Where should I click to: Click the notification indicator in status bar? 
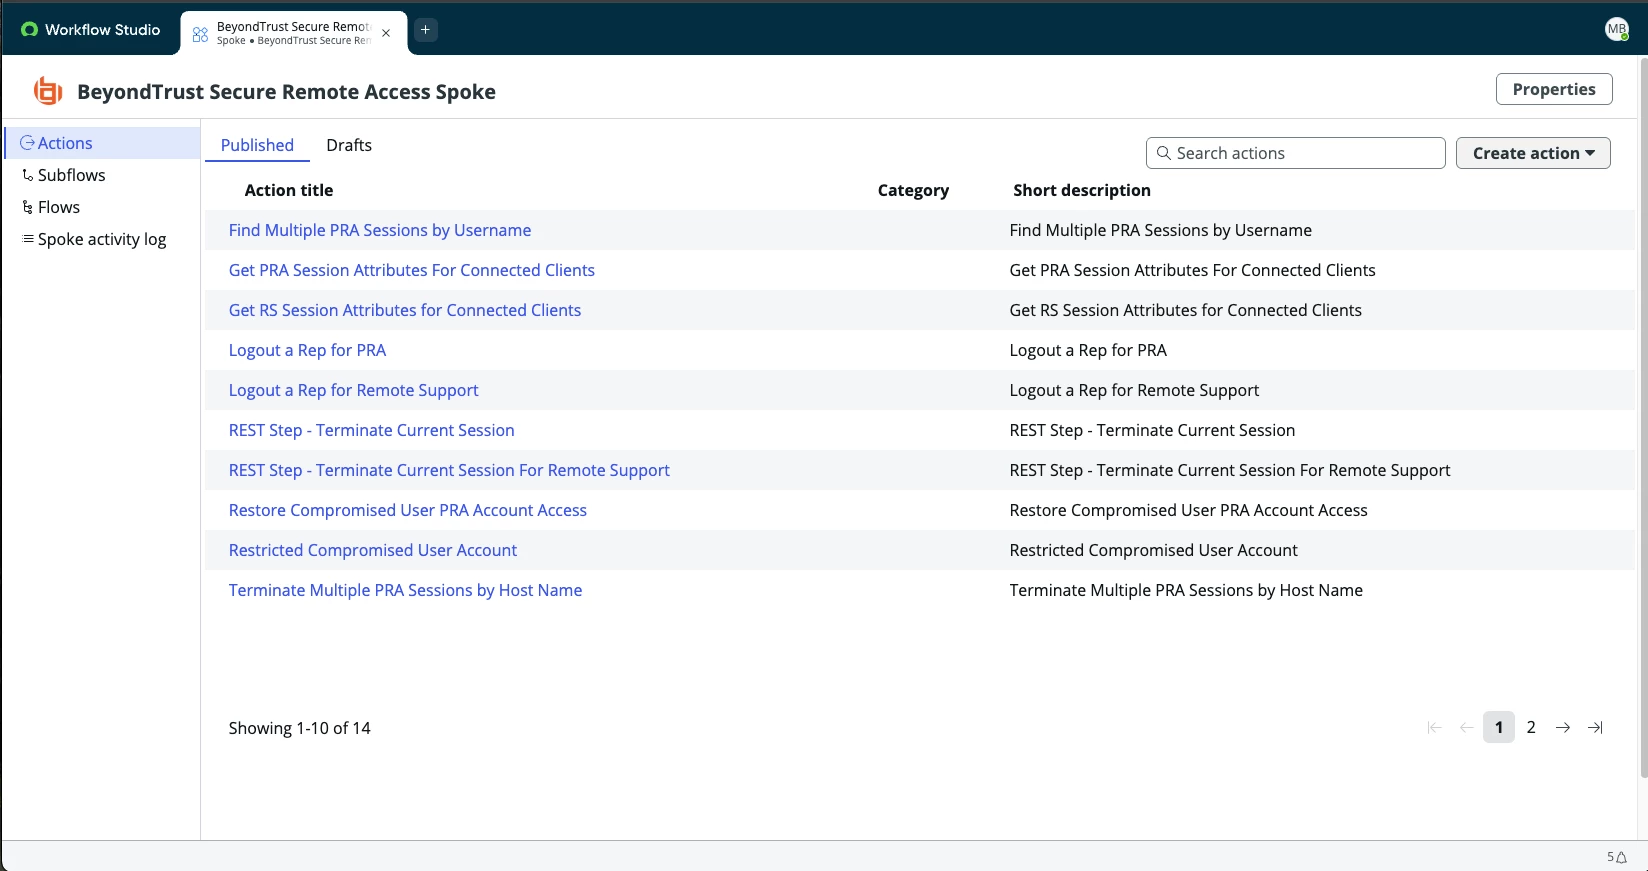(x=1617, y=857)
